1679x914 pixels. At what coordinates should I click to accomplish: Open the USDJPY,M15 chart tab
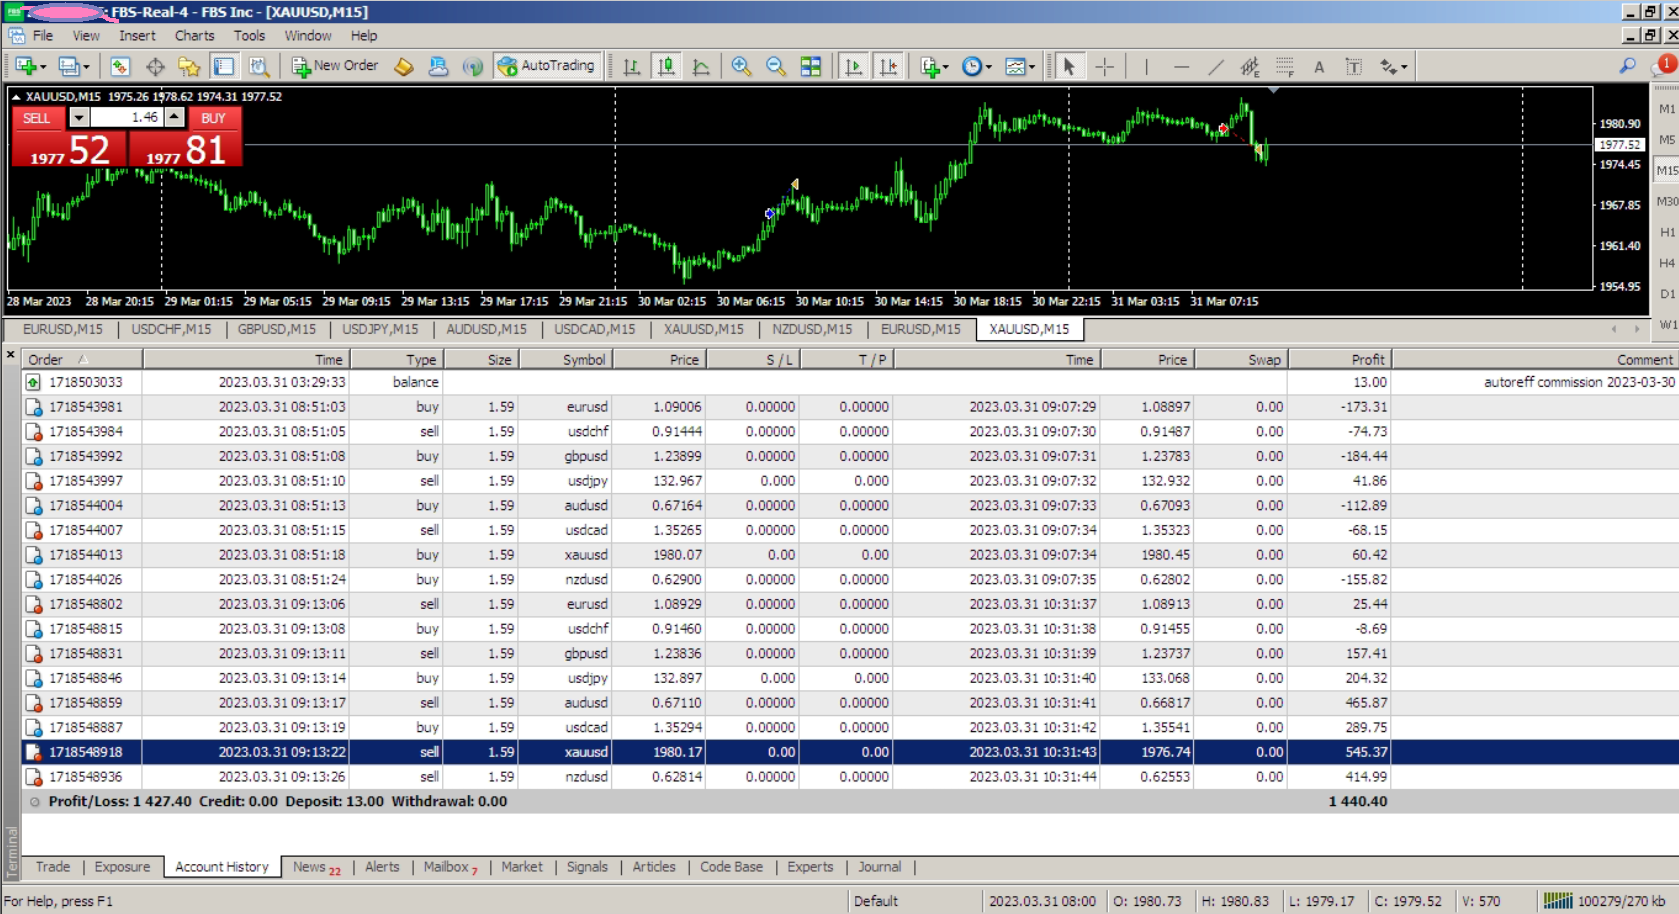(380, 329)
